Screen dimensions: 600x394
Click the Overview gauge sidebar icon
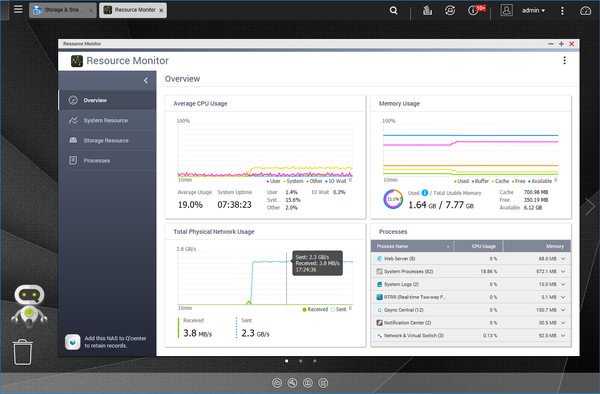(x=73, y=100)
